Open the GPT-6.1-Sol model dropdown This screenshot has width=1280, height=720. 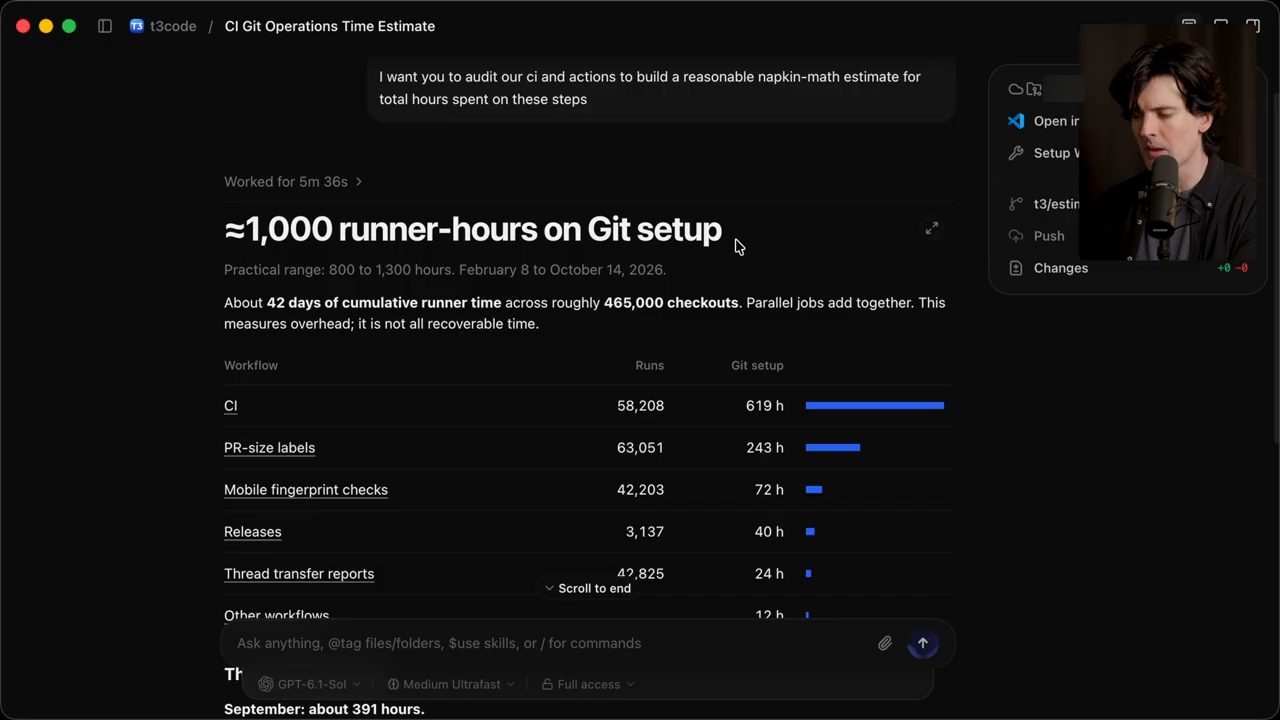[310, 684]
